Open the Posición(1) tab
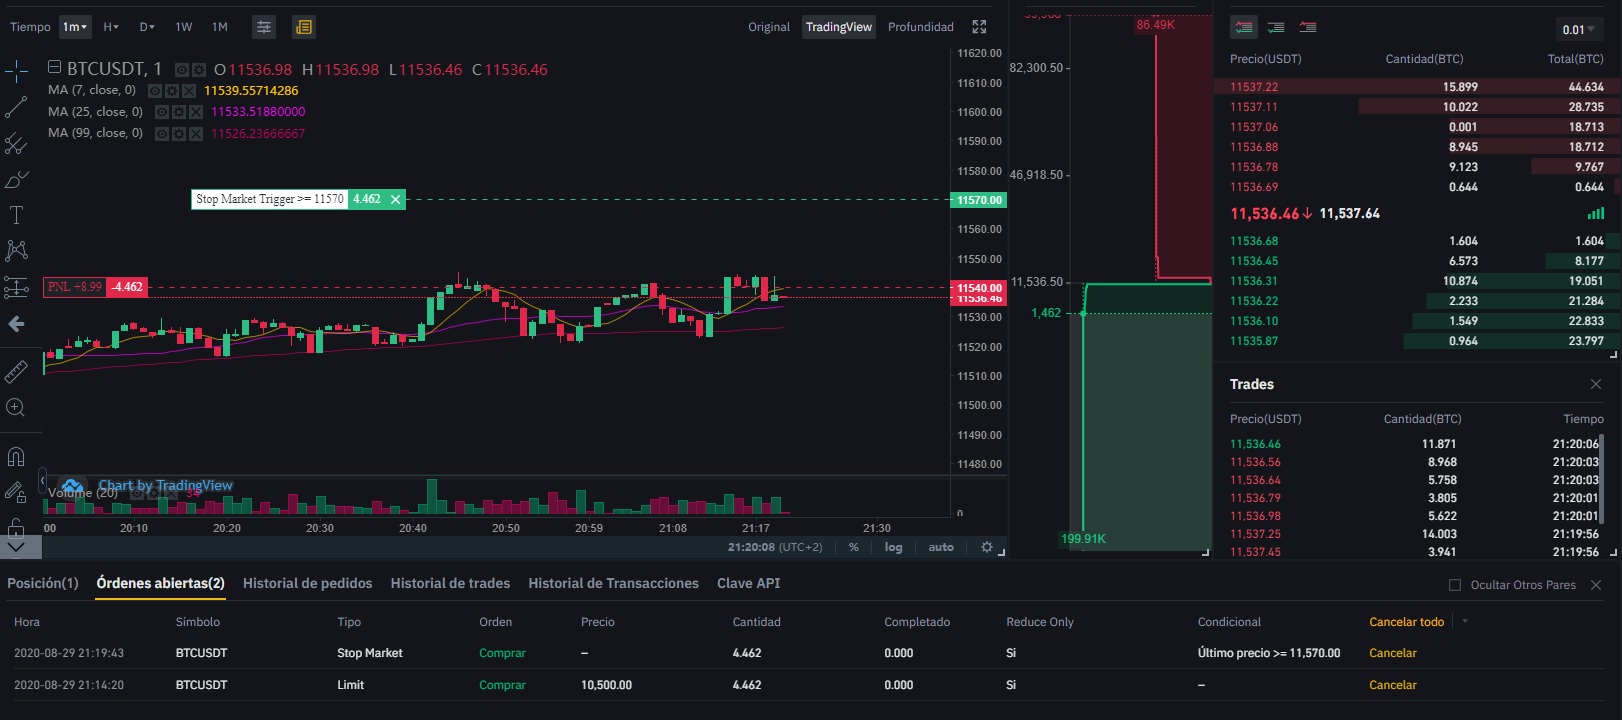 pyautogui.click(x=43, y=583)
